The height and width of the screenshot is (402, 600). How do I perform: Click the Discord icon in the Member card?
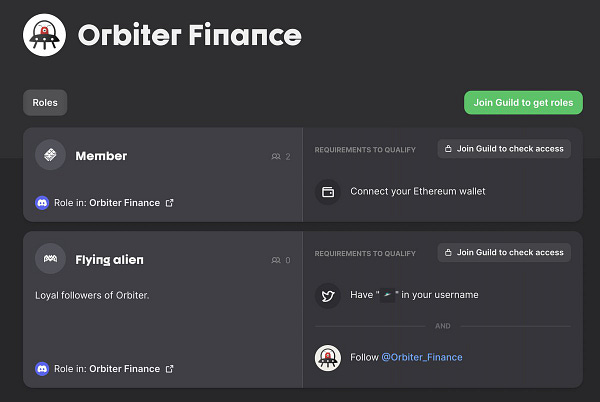click(x=42, y=203)
